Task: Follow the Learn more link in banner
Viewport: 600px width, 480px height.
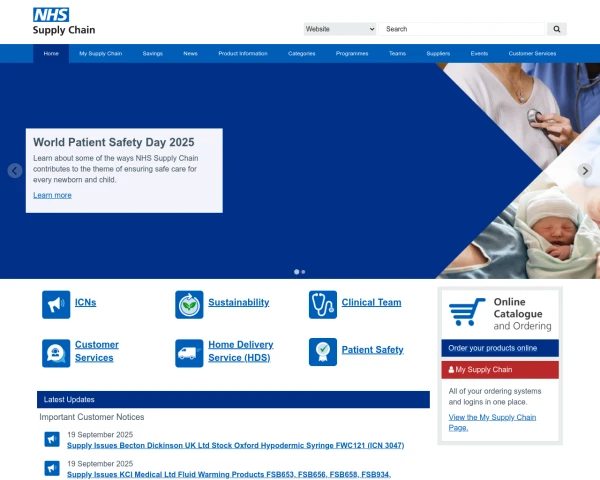Action: point(52,195)
